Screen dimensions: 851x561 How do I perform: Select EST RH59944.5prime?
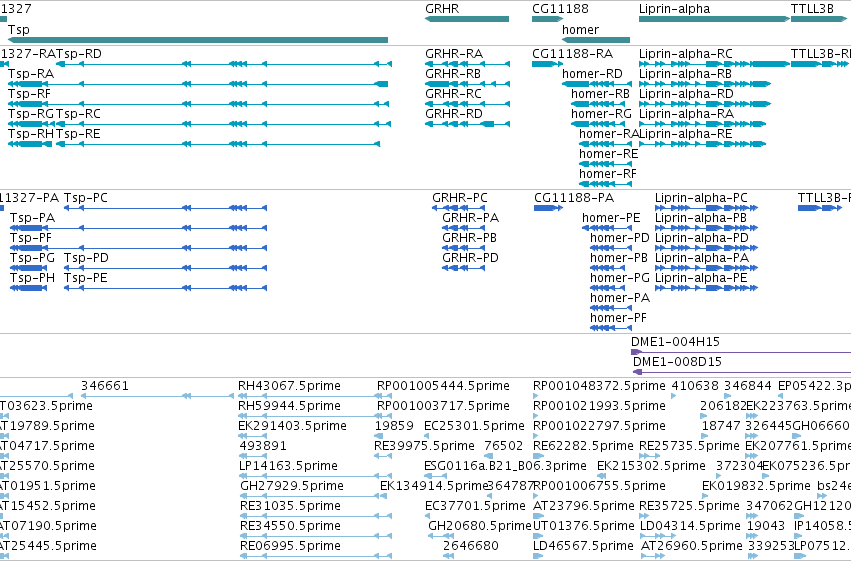[289, 406]
